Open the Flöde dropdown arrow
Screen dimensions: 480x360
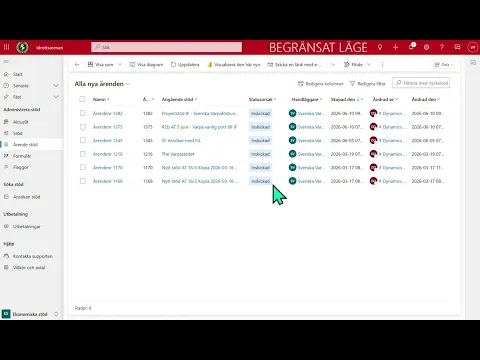[x=369, y=64]
